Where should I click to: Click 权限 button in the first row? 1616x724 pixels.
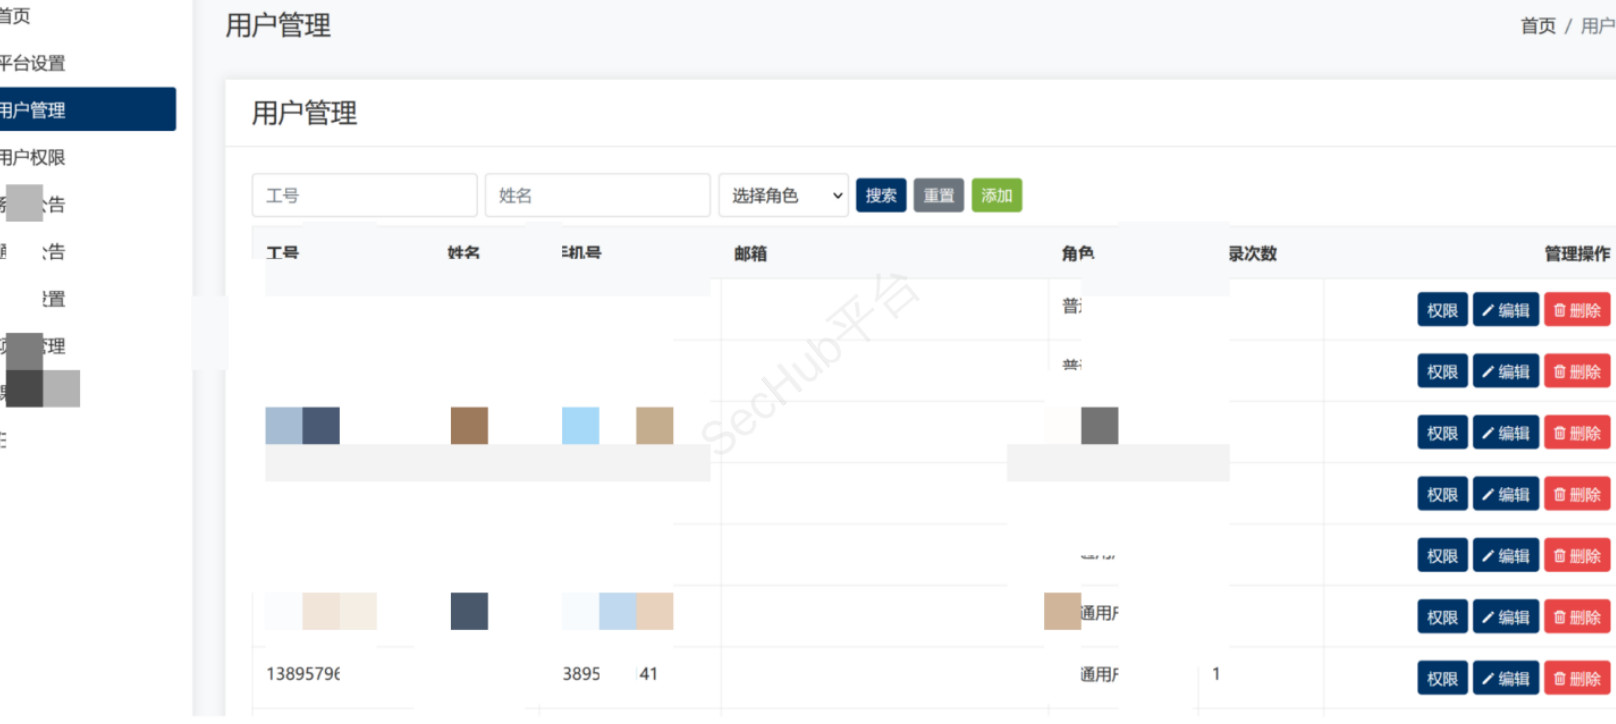point(1441,311)
